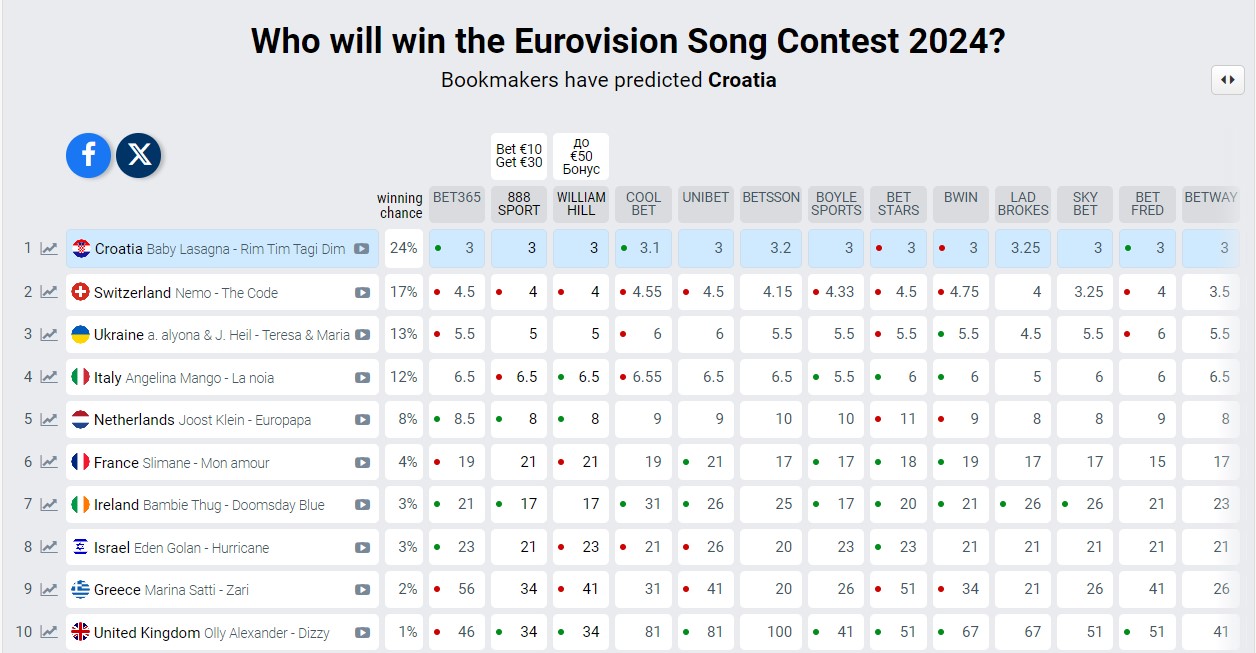Click the Ladbrokes odds of 3.25 for Croatia
The image size is (1256, 653).
(x=1023, y=249)
